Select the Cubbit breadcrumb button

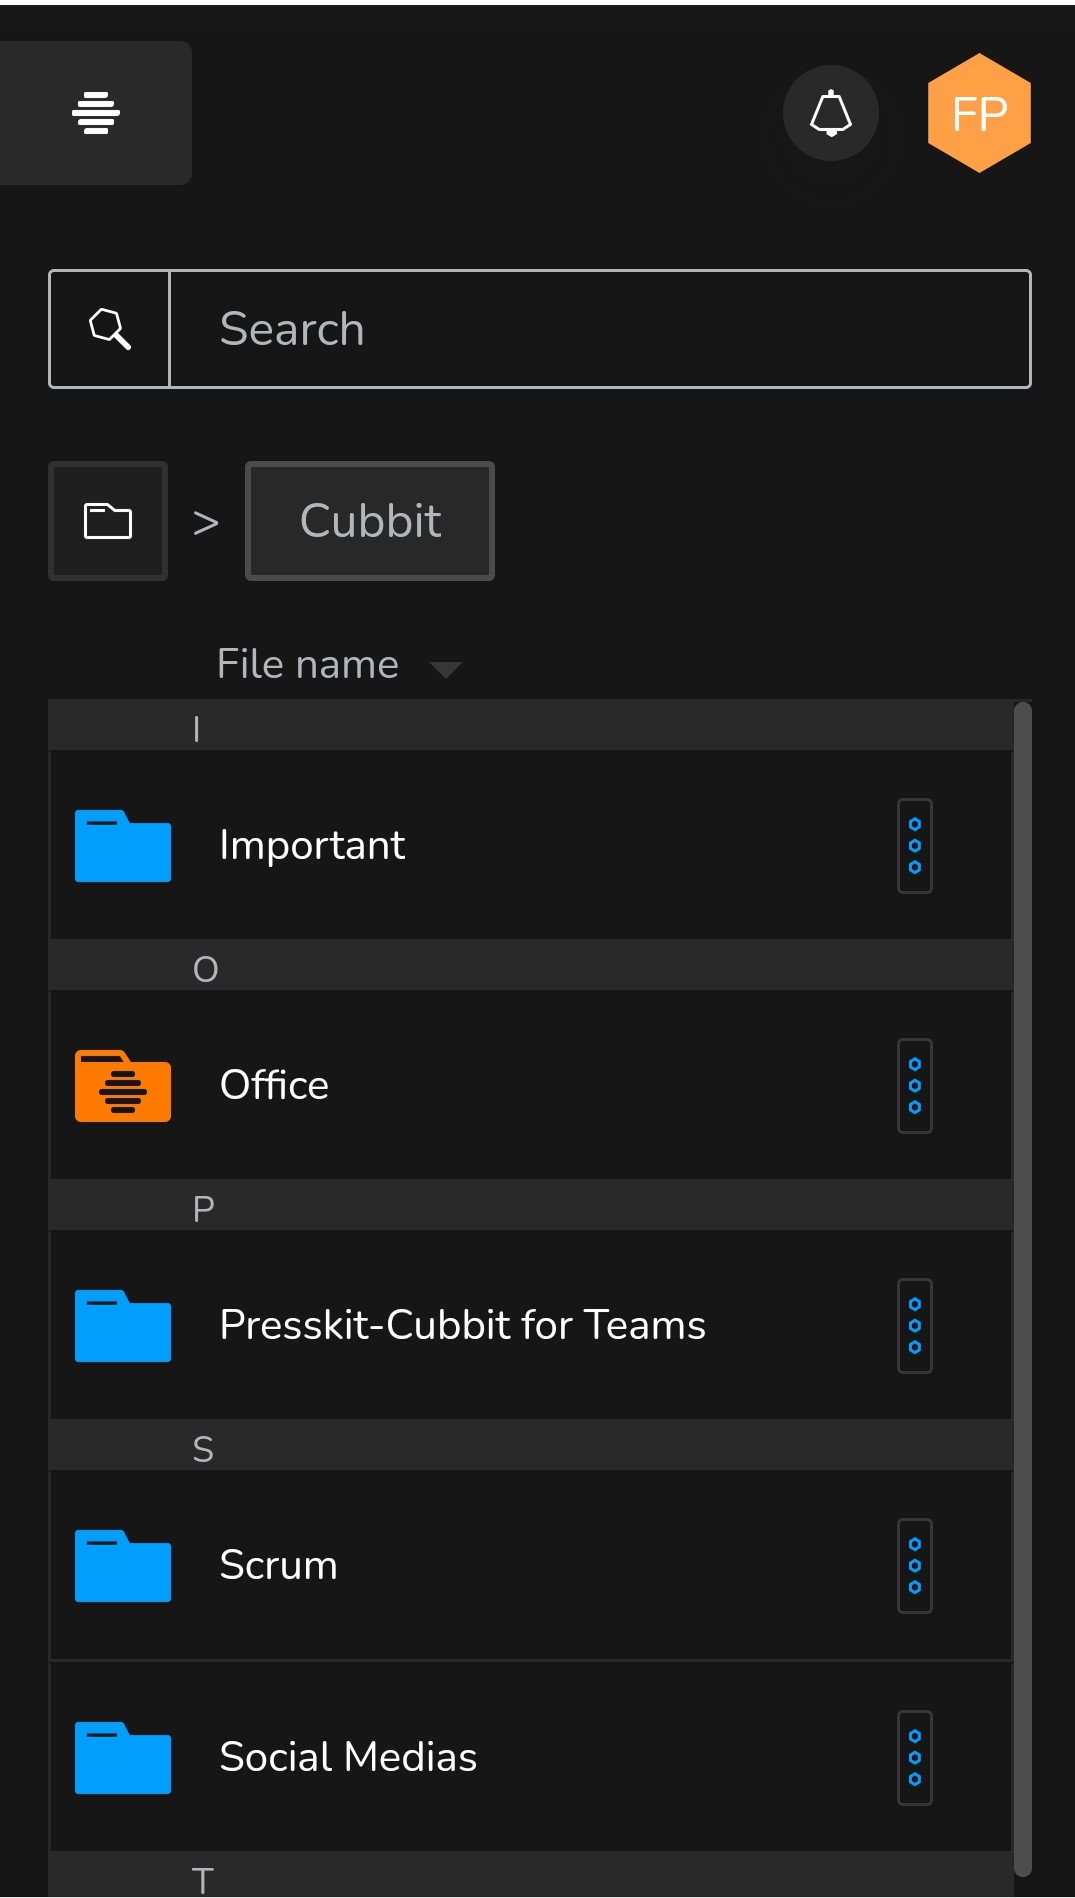point(370,521)
